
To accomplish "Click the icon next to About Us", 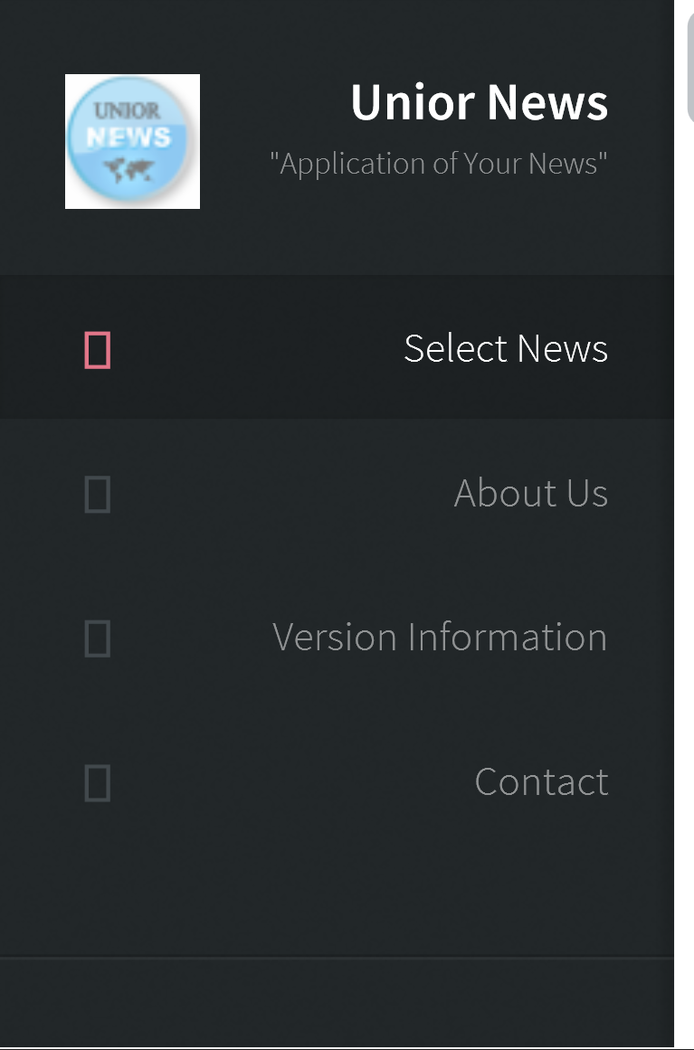I will [x=97, y=494].
